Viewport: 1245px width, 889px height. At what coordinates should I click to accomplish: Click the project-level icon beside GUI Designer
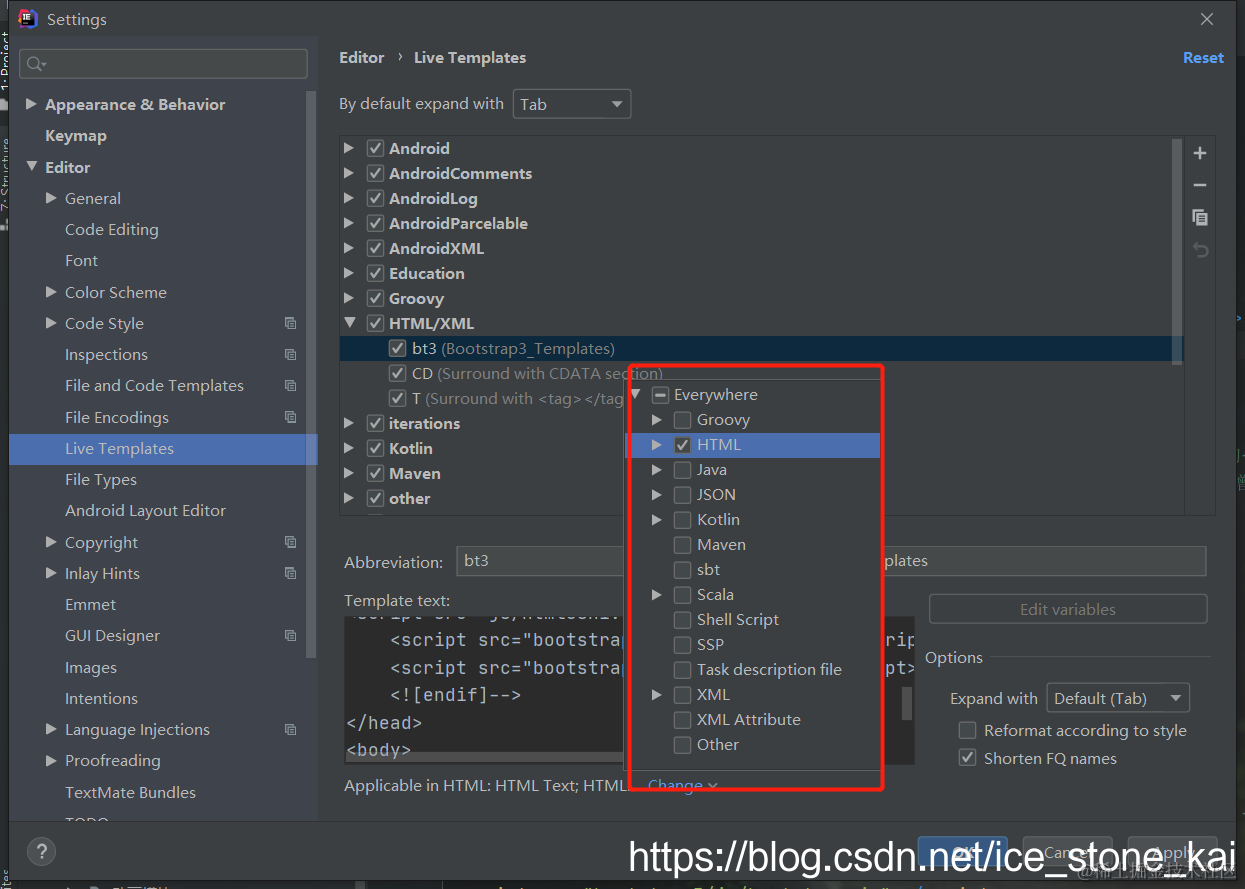click(x=290, y=635)
